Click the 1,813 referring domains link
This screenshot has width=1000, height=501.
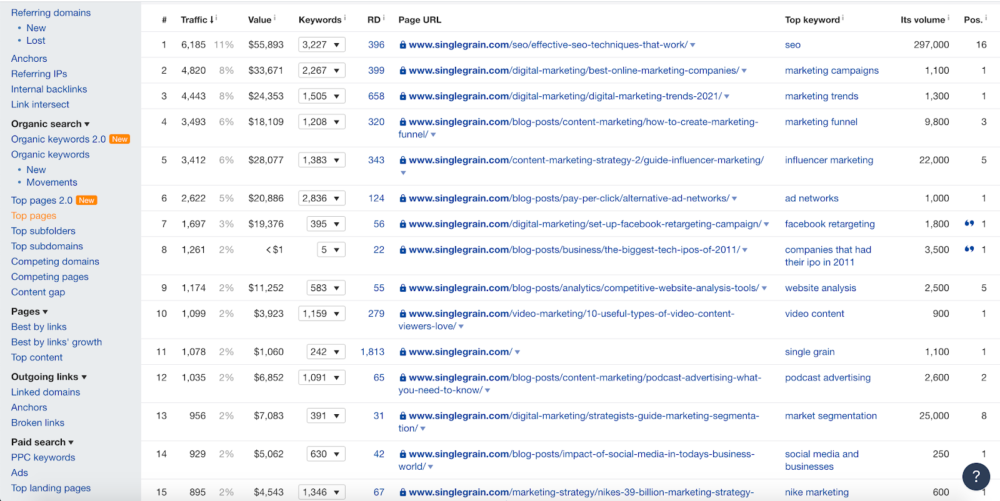372,352
